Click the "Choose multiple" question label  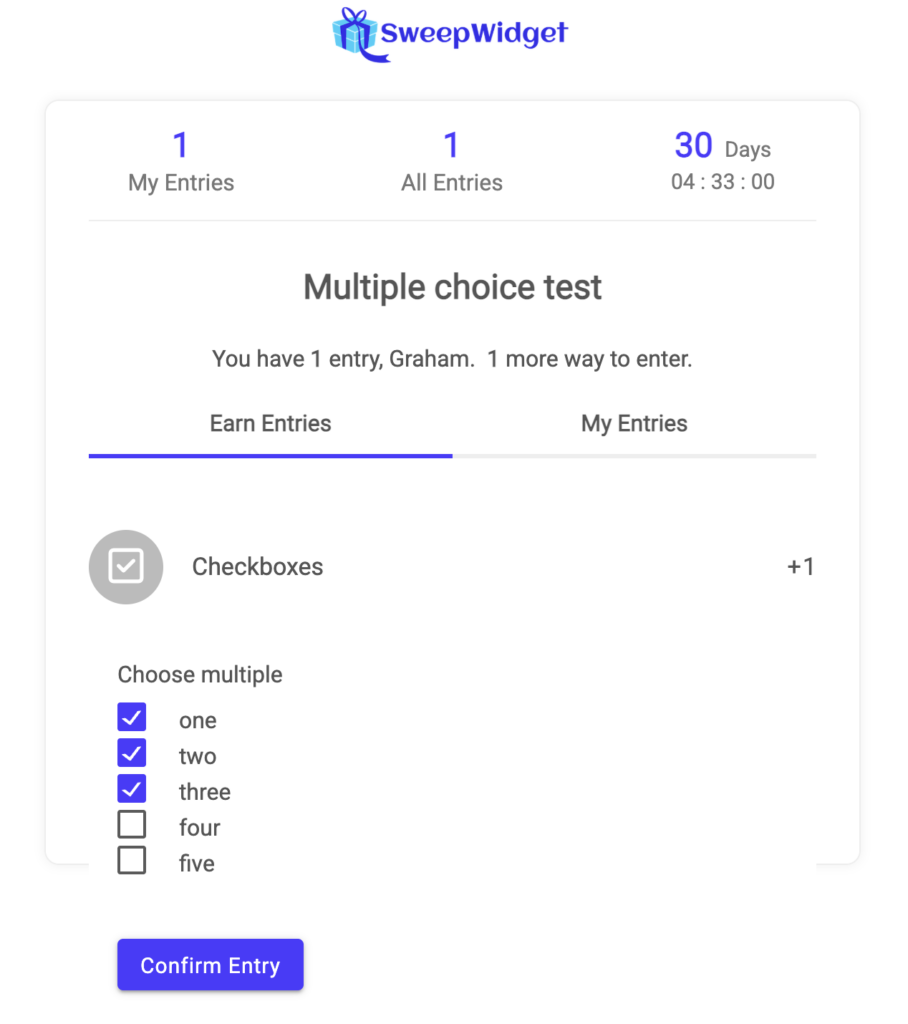pyautogui.click(x=200, y=675)
